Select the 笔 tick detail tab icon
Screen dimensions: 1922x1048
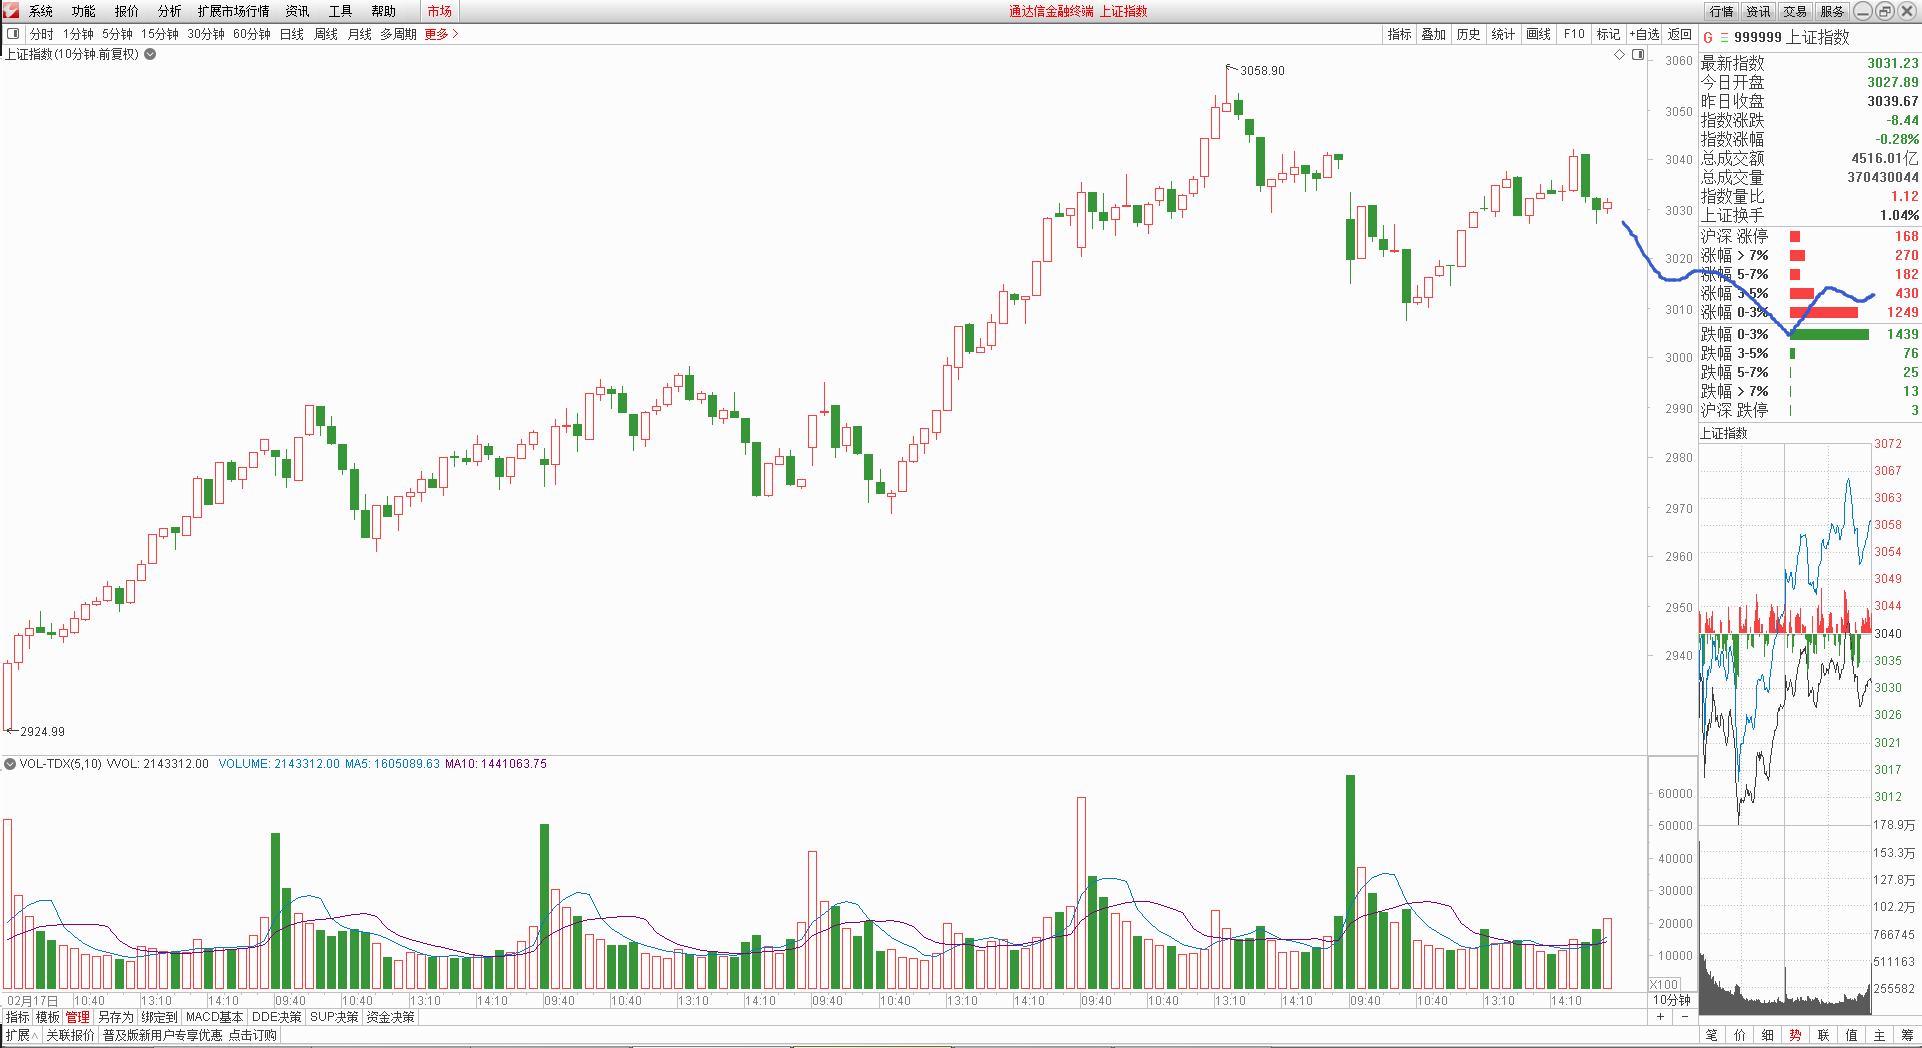(x=1711, y=1035)
